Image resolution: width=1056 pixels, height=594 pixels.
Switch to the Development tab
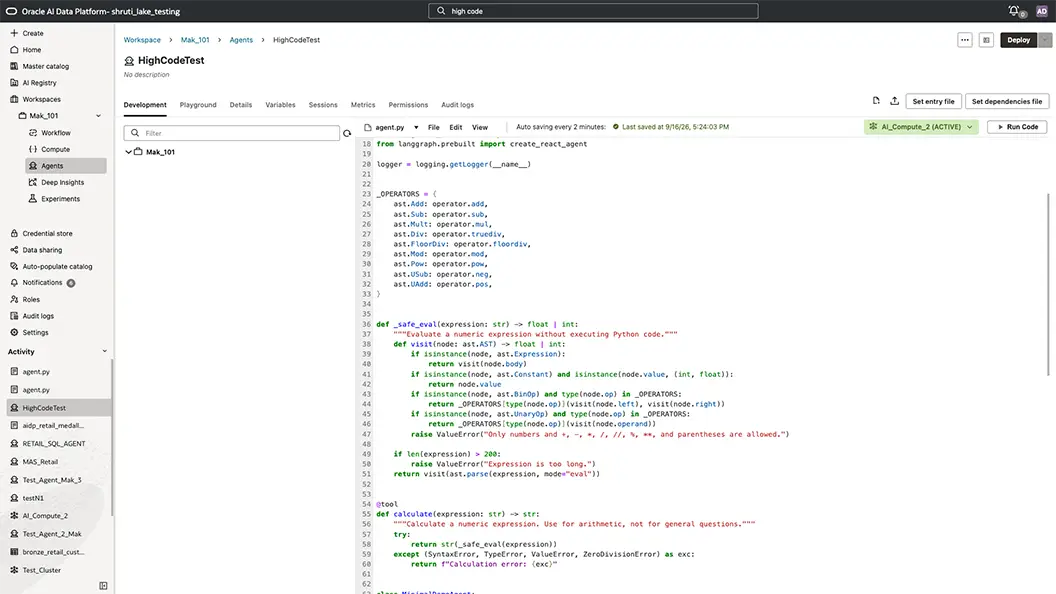[145, 105]
